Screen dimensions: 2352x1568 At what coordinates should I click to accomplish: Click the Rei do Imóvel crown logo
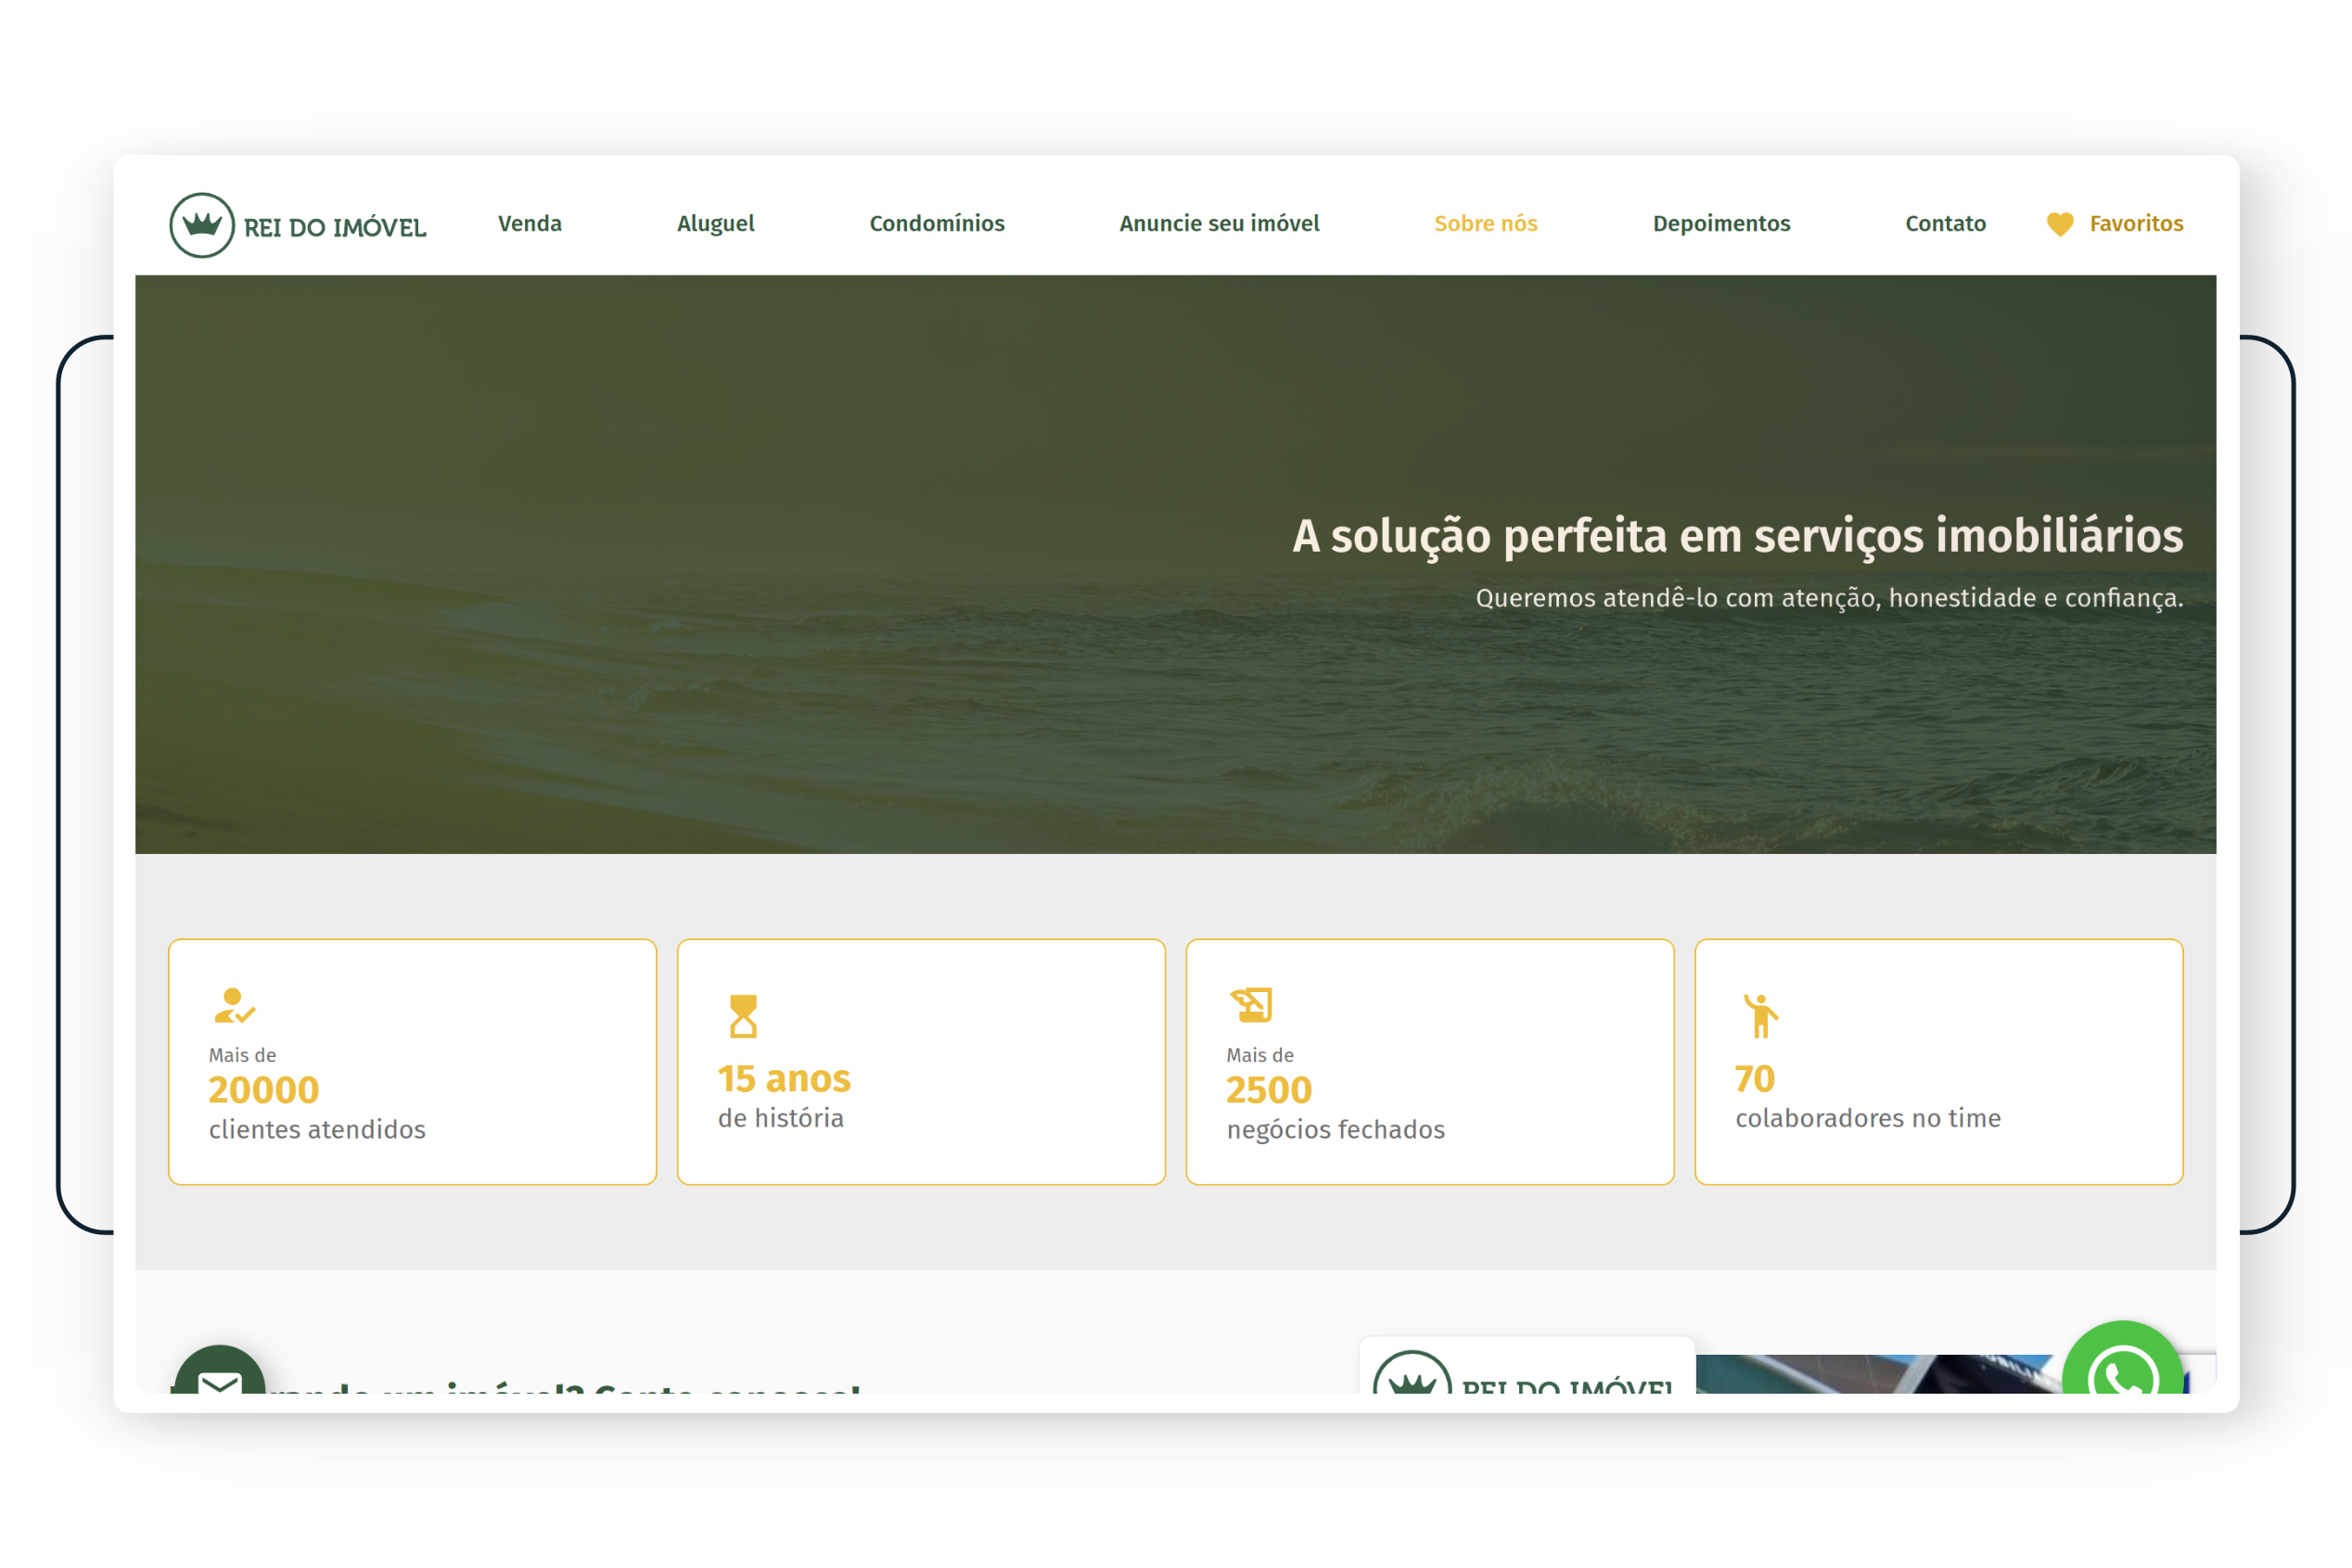click(298, 225)
